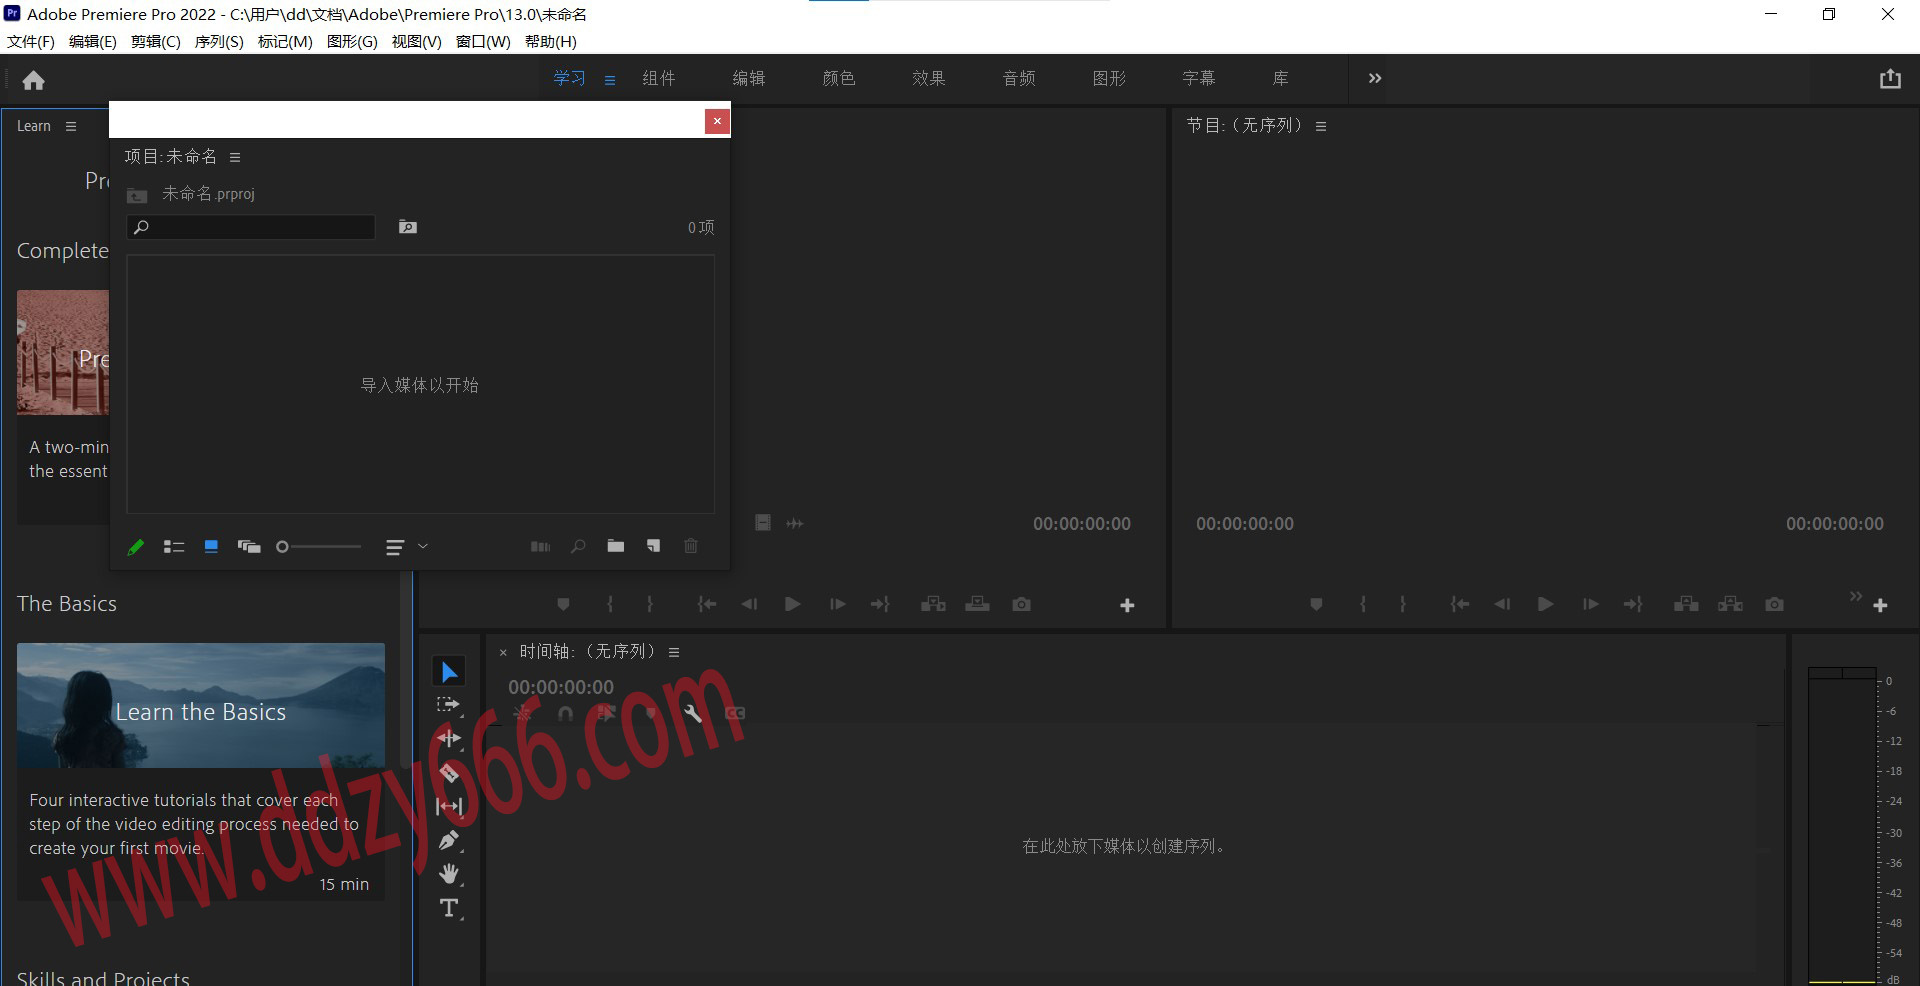
Task: Click Overwrite button in Source monitor
Action: [x=977, y=604]
